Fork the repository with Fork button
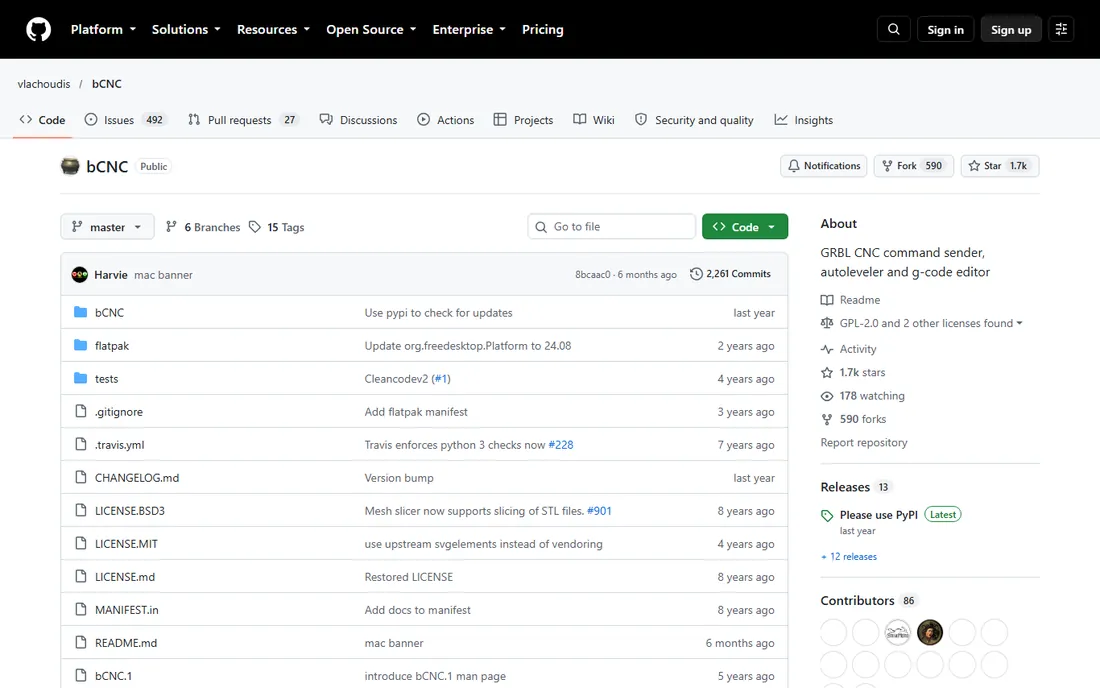This screenshot has width=1100, height=688. point(913,166)
